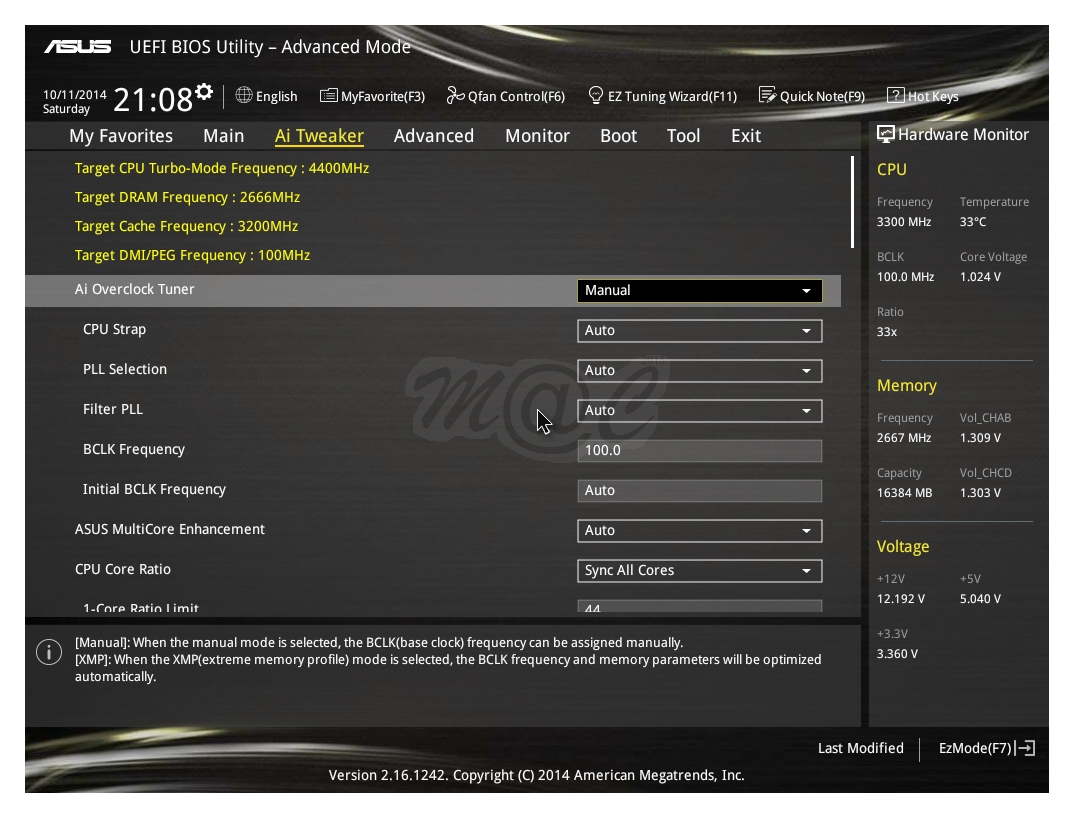This screenshot has height=818, width=1074.
Task: Click the Filter PLL label
Action: tap(113, 409)
